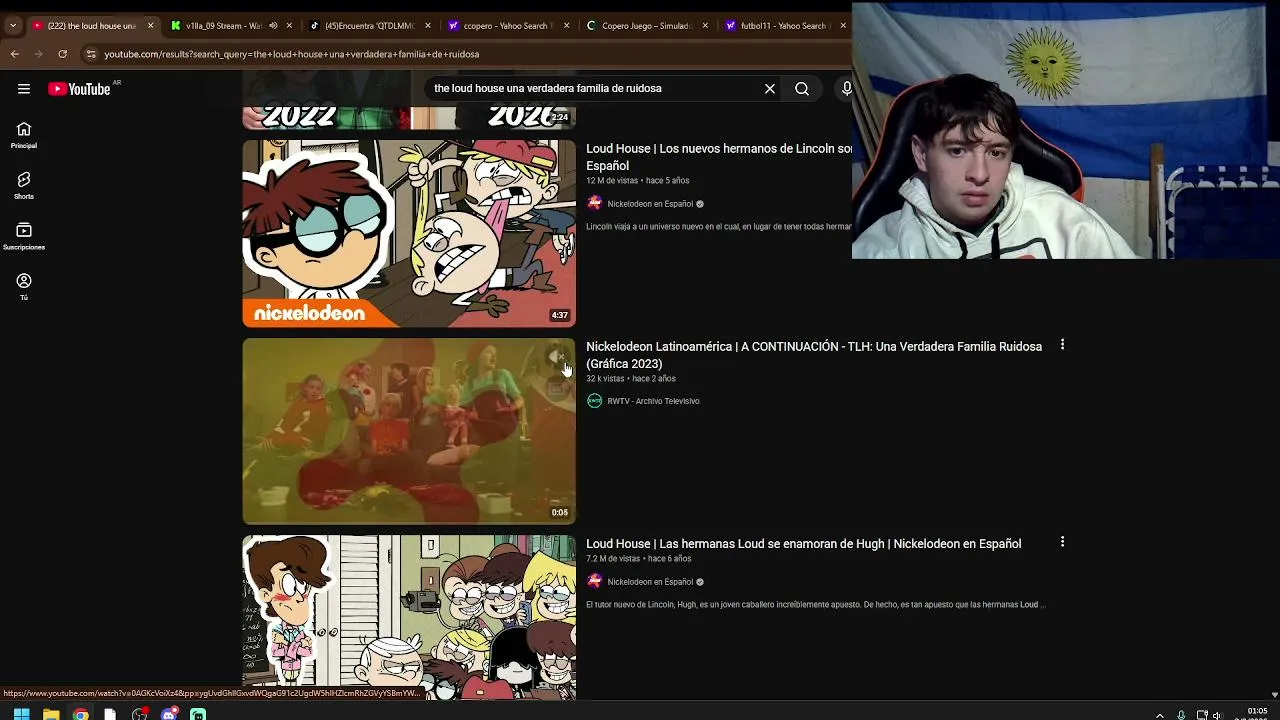Viewport: 1280px width, 720px height.
Task: Click Nickelodeon avatar beside the Hugh video
Action: 594,581
